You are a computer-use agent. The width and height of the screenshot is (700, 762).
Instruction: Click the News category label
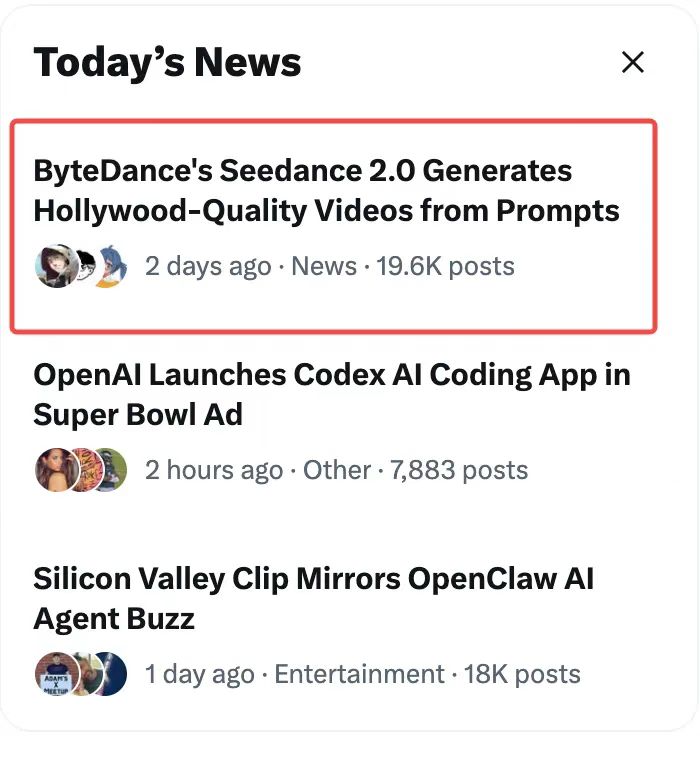[x=324, y=267]
